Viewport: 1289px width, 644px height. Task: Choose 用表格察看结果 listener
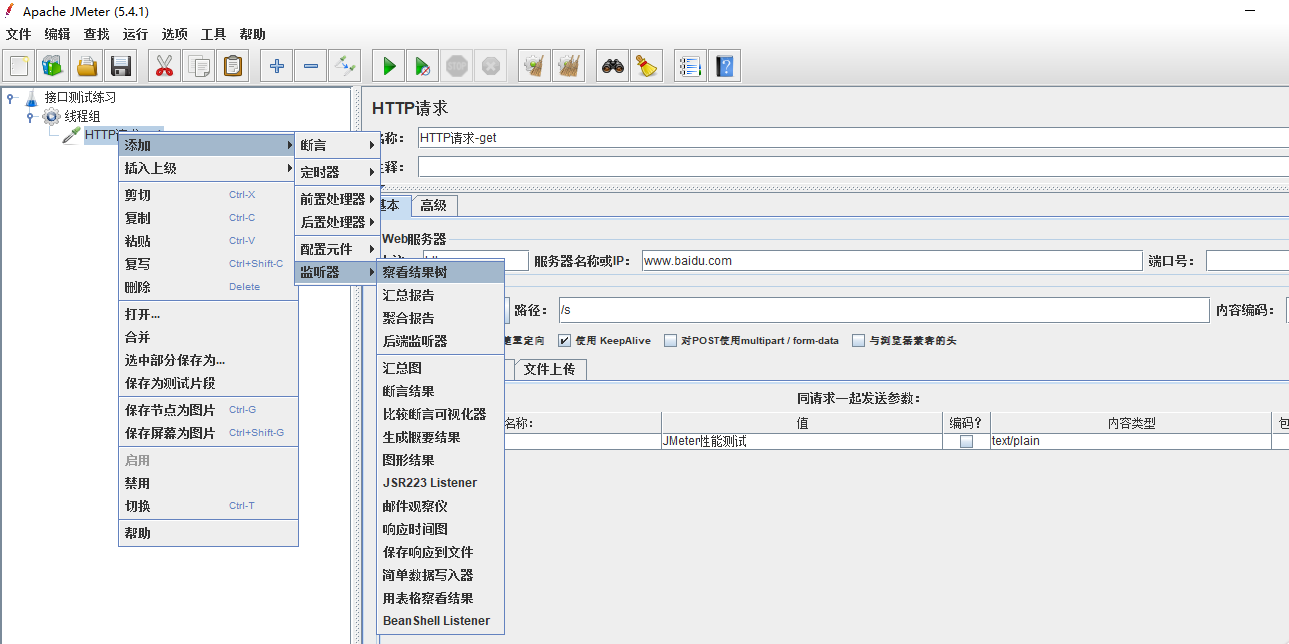coord(440,598)
